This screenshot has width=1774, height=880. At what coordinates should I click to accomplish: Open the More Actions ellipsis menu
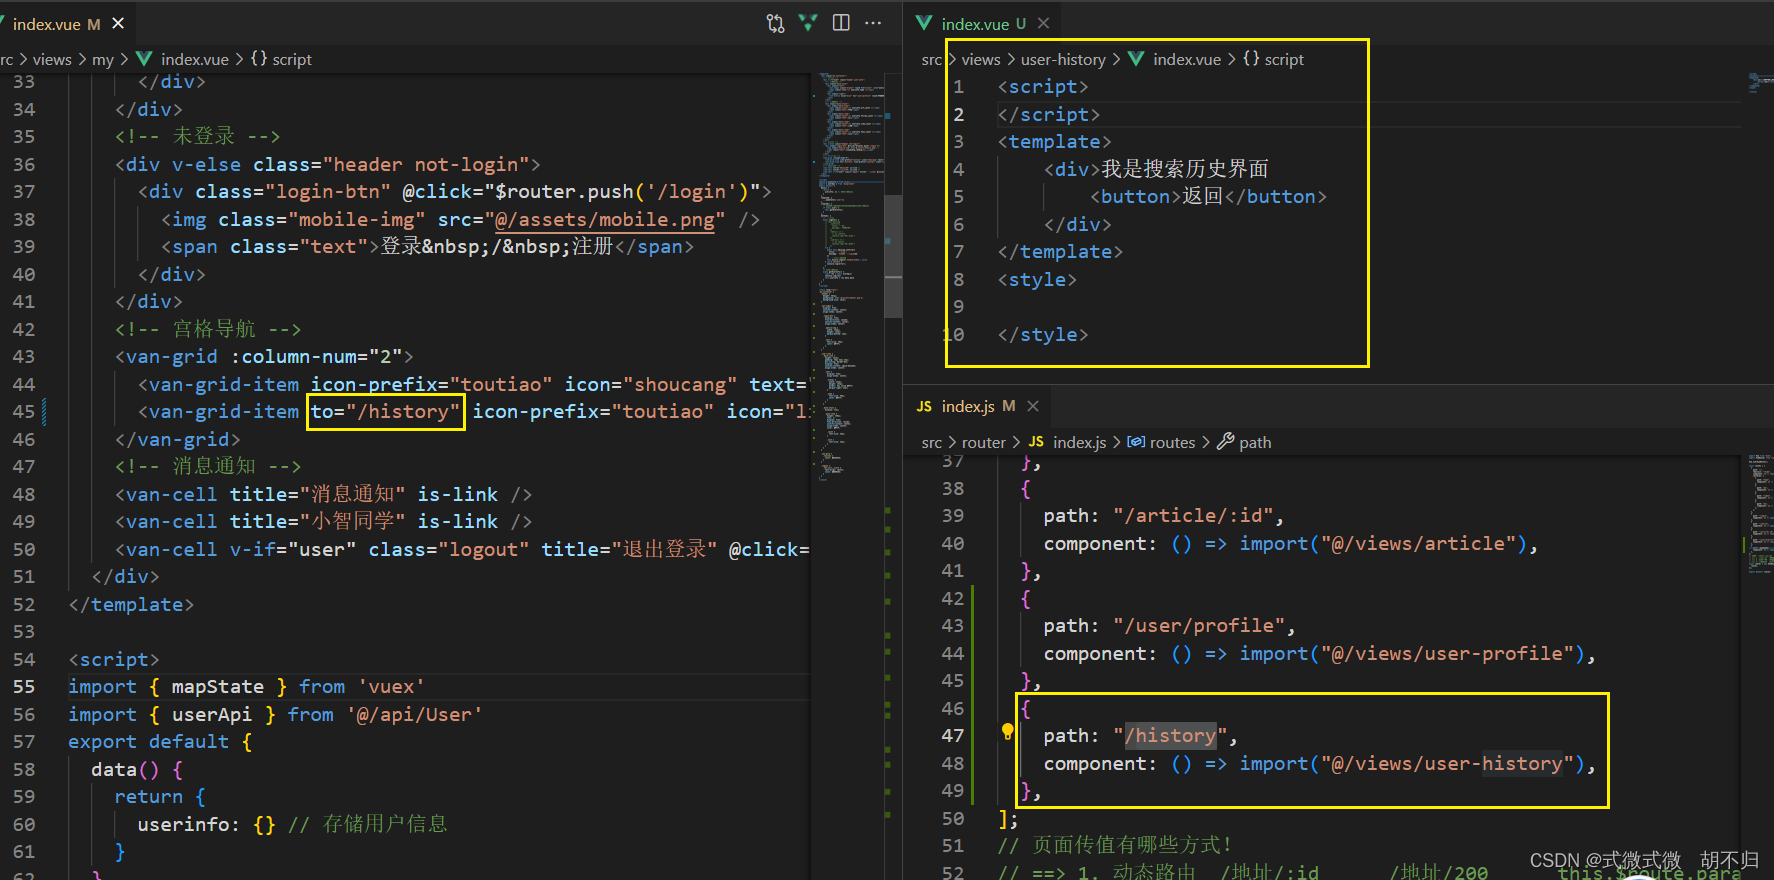873,23
